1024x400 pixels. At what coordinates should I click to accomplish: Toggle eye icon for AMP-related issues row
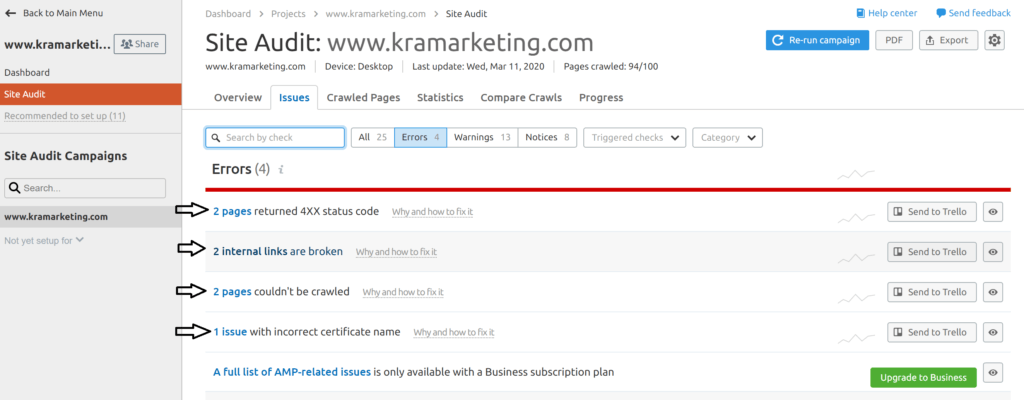coord(993,373)
